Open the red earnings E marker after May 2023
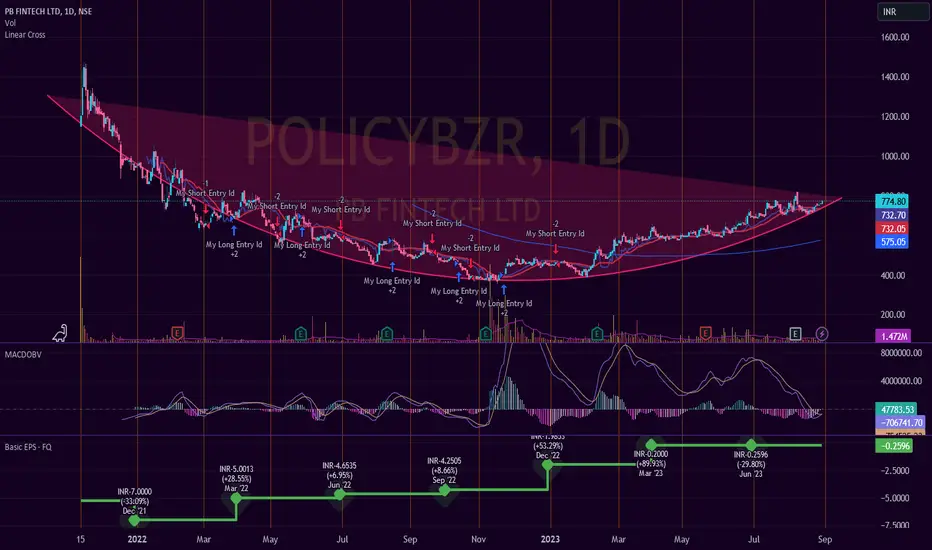Screen dimensions: 932x550 pos(706,333)
